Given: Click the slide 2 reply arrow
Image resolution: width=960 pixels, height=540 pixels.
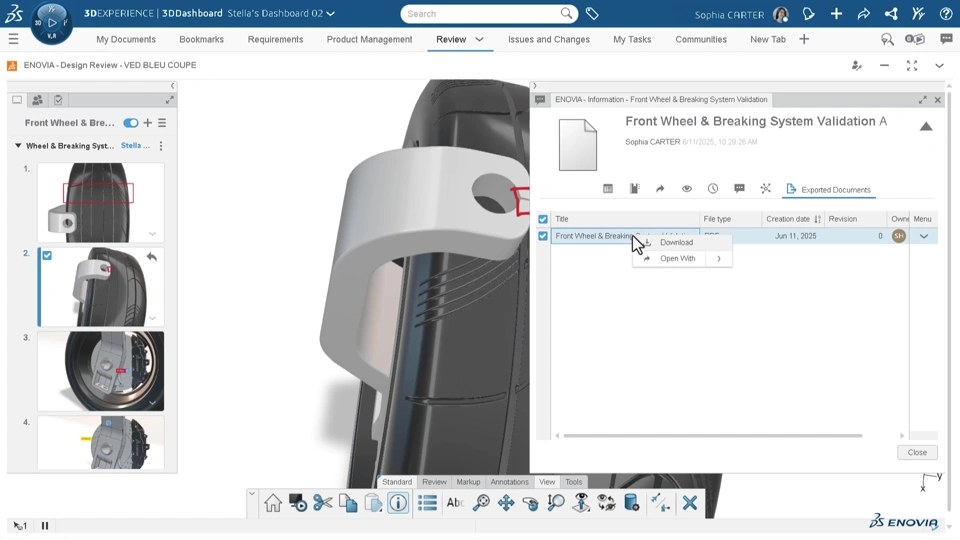Looking at the screenshot, I should click(152, 257).
